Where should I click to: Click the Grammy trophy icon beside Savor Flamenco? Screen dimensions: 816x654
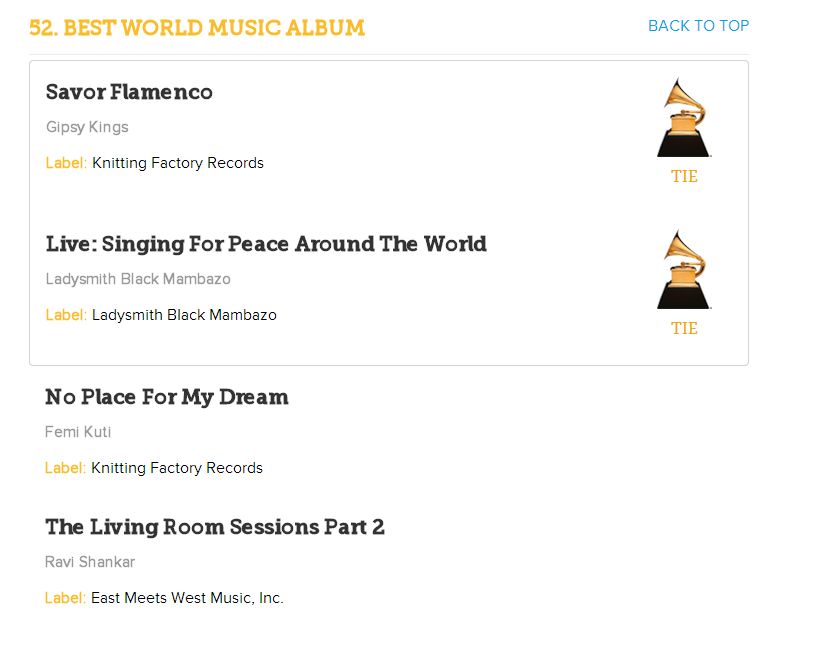click(x=684, y=118)
